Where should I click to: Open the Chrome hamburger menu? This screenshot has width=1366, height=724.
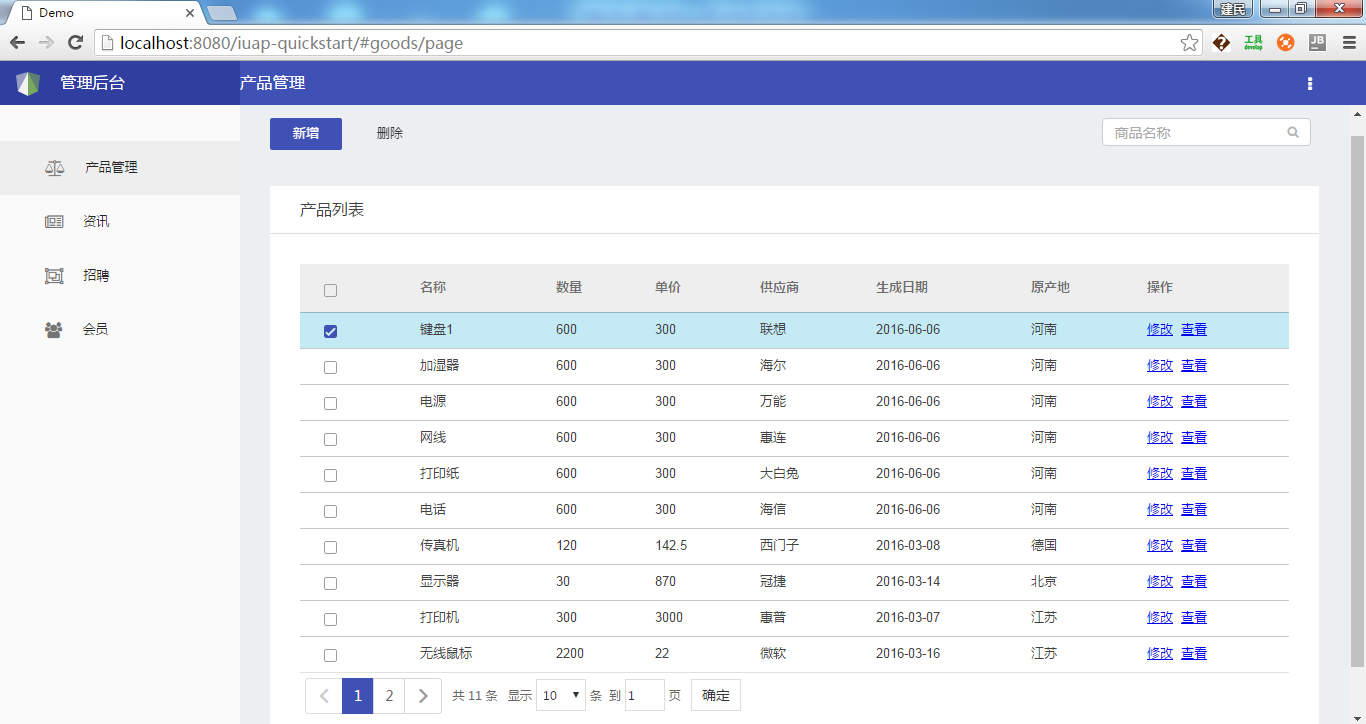pyautogui.click(x=1348, y=43)
